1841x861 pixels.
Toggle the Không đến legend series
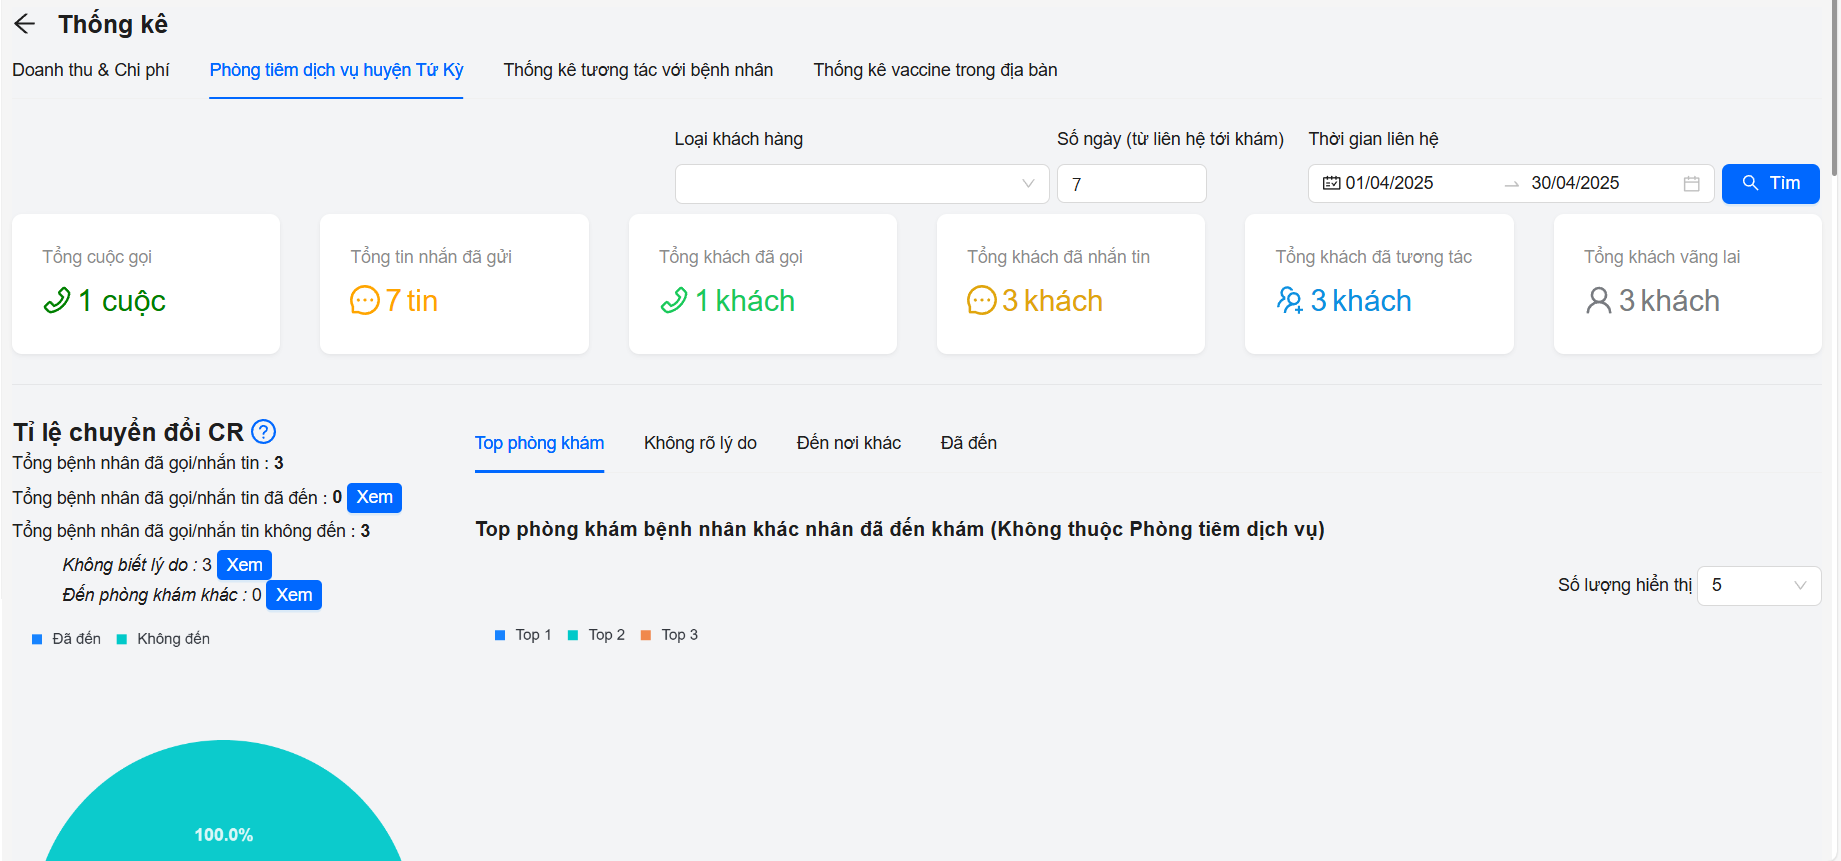(x=163, y=639)
